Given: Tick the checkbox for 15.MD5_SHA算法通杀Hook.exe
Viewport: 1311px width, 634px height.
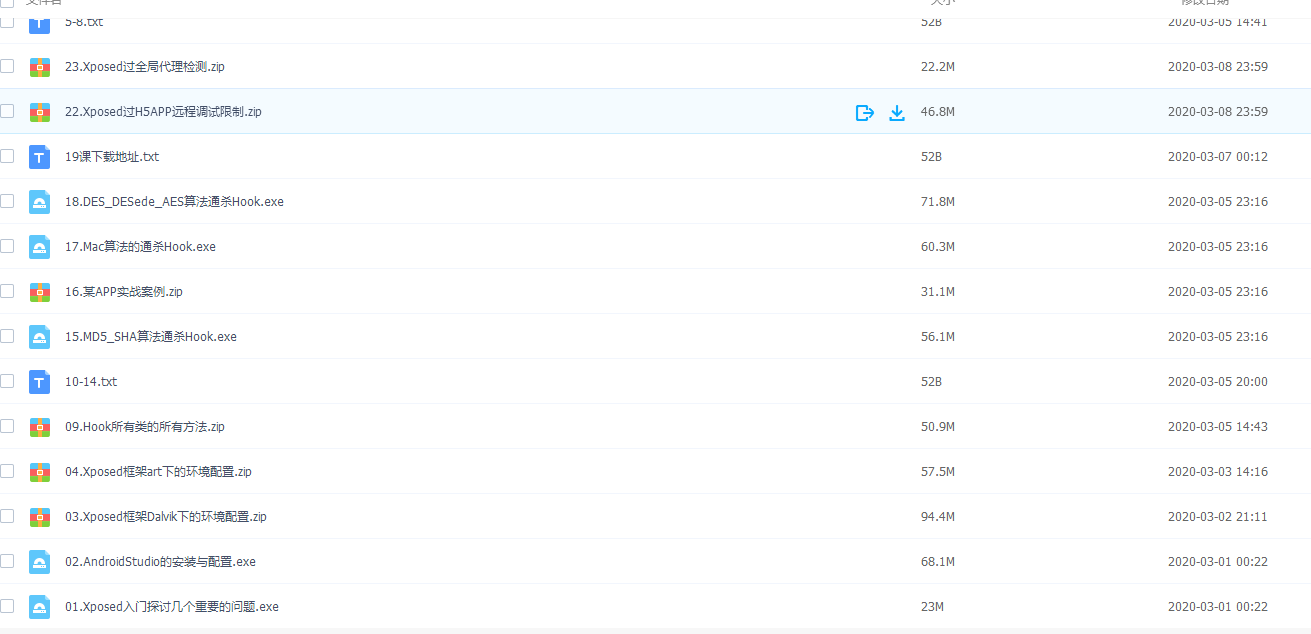Looking at the screenshot, I should [7, 336].
